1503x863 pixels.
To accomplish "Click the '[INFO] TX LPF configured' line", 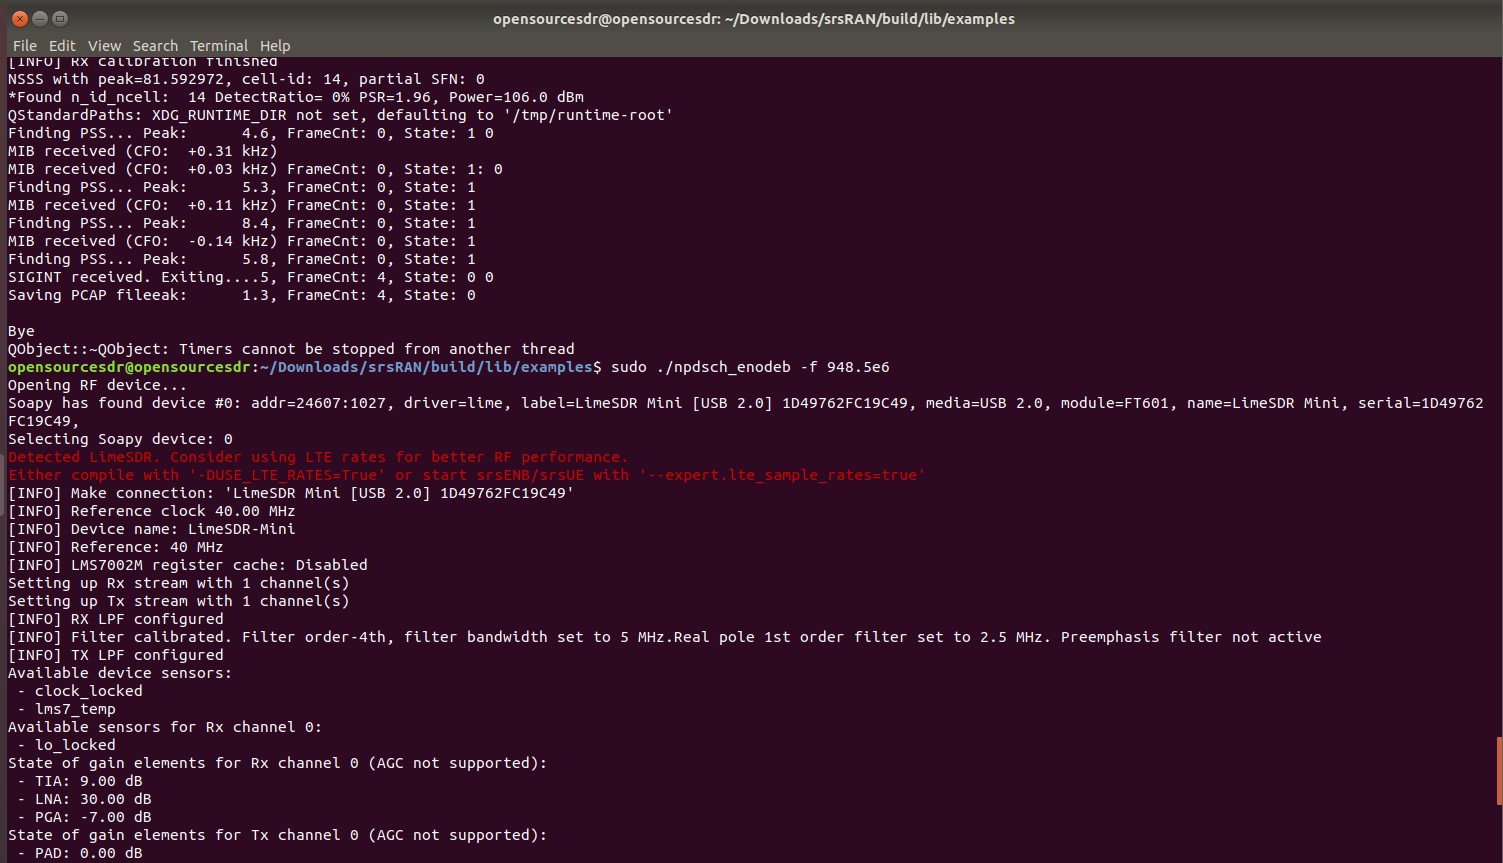I will (x=116, y=655).
